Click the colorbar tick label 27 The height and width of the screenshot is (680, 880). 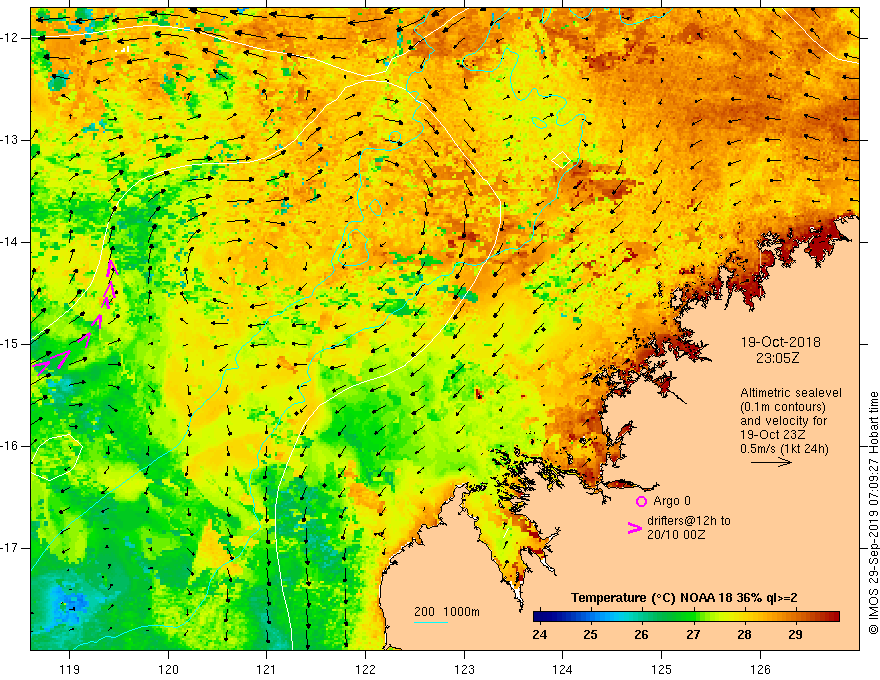click(693, 635)
